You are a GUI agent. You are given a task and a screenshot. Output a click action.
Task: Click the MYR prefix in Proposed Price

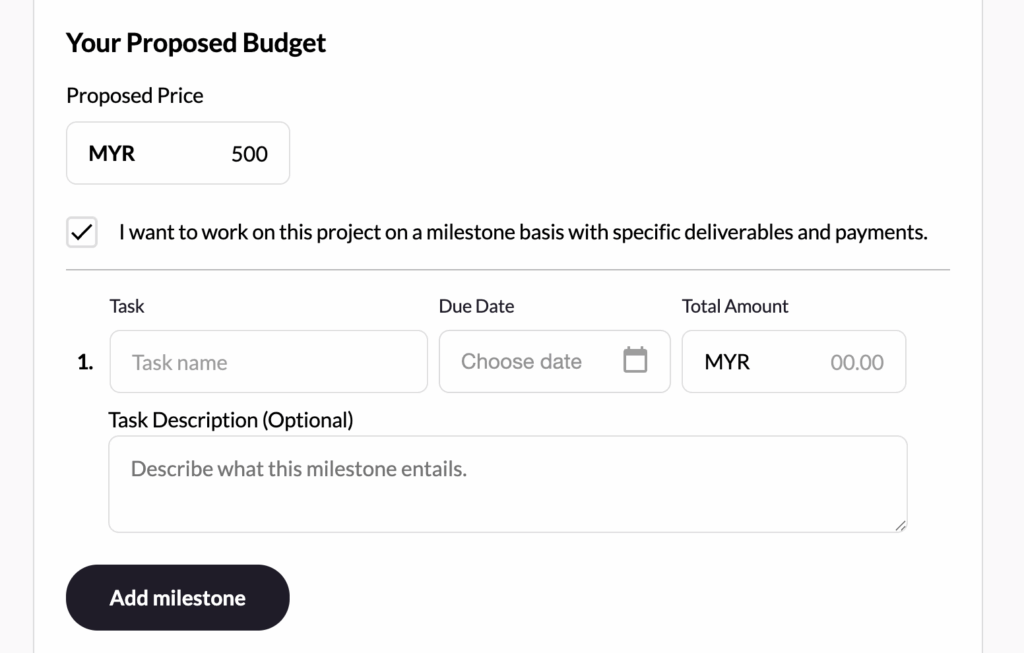click(x=112, y=154)
